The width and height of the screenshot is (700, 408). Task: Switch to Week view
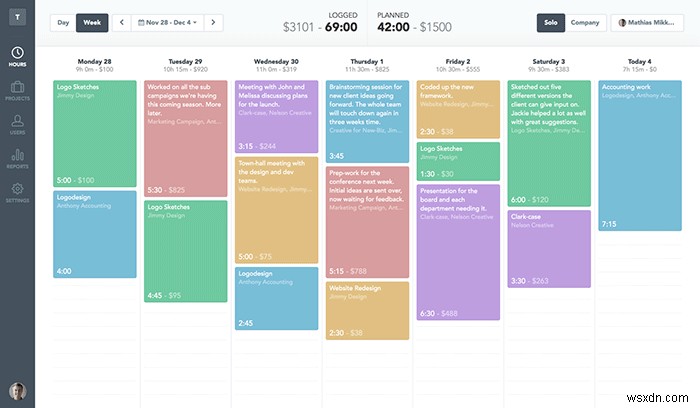coord(92,20)
